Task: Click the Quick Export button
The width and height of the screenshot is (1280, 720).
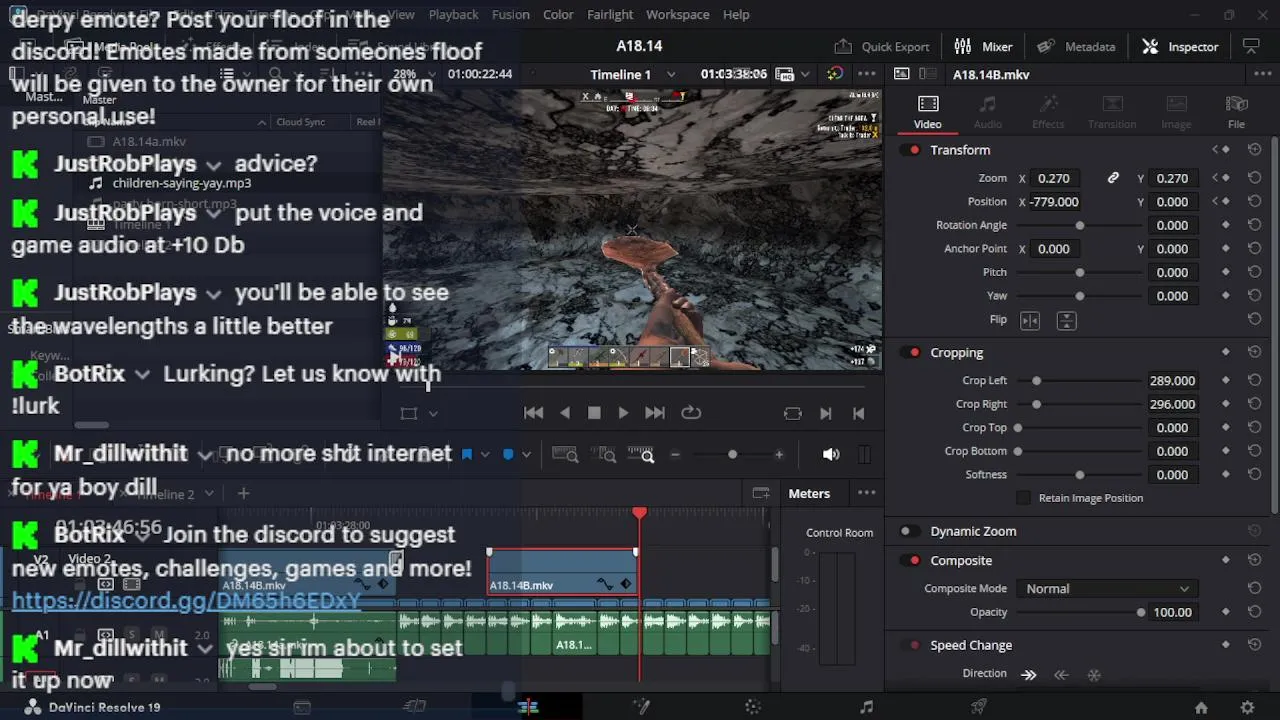Action: tap(882, 46)
